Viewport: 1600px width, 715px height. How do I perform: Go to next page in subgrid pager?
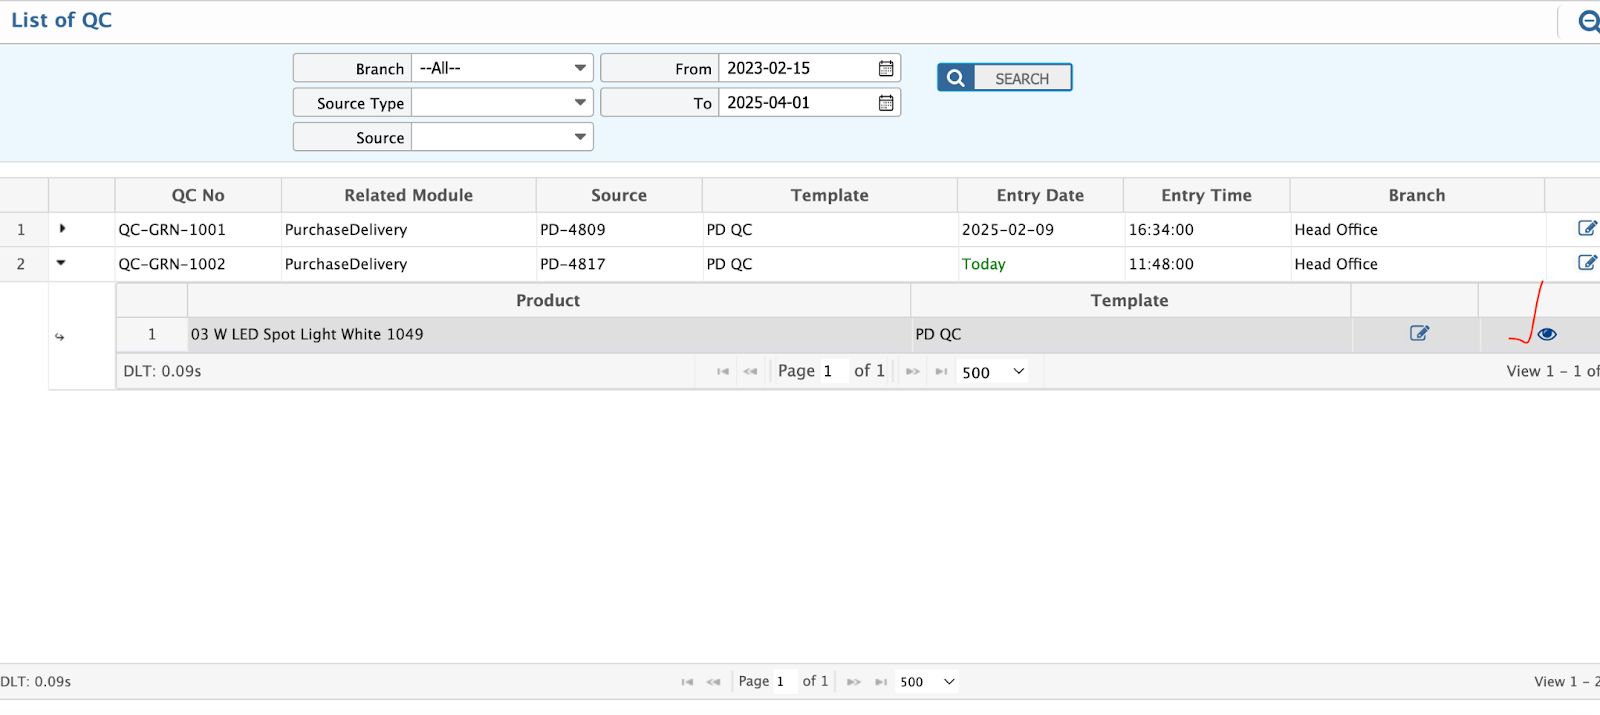912,372
